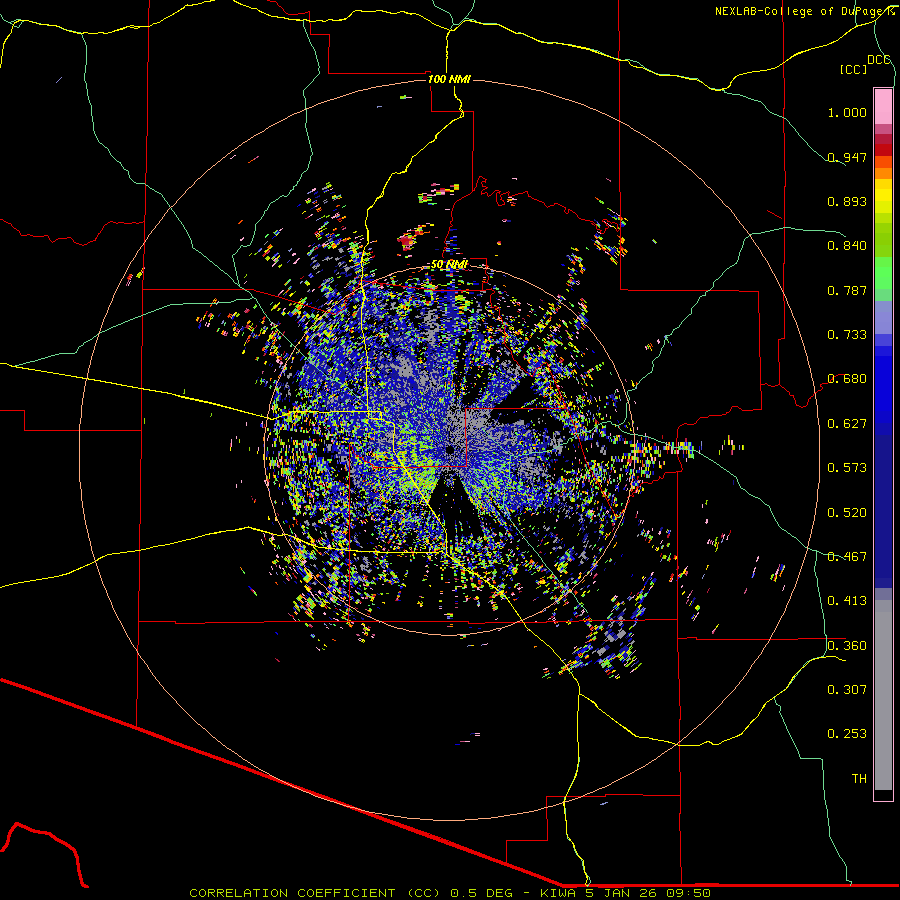Pick the gray swatch near 0.307

point(883,695)
